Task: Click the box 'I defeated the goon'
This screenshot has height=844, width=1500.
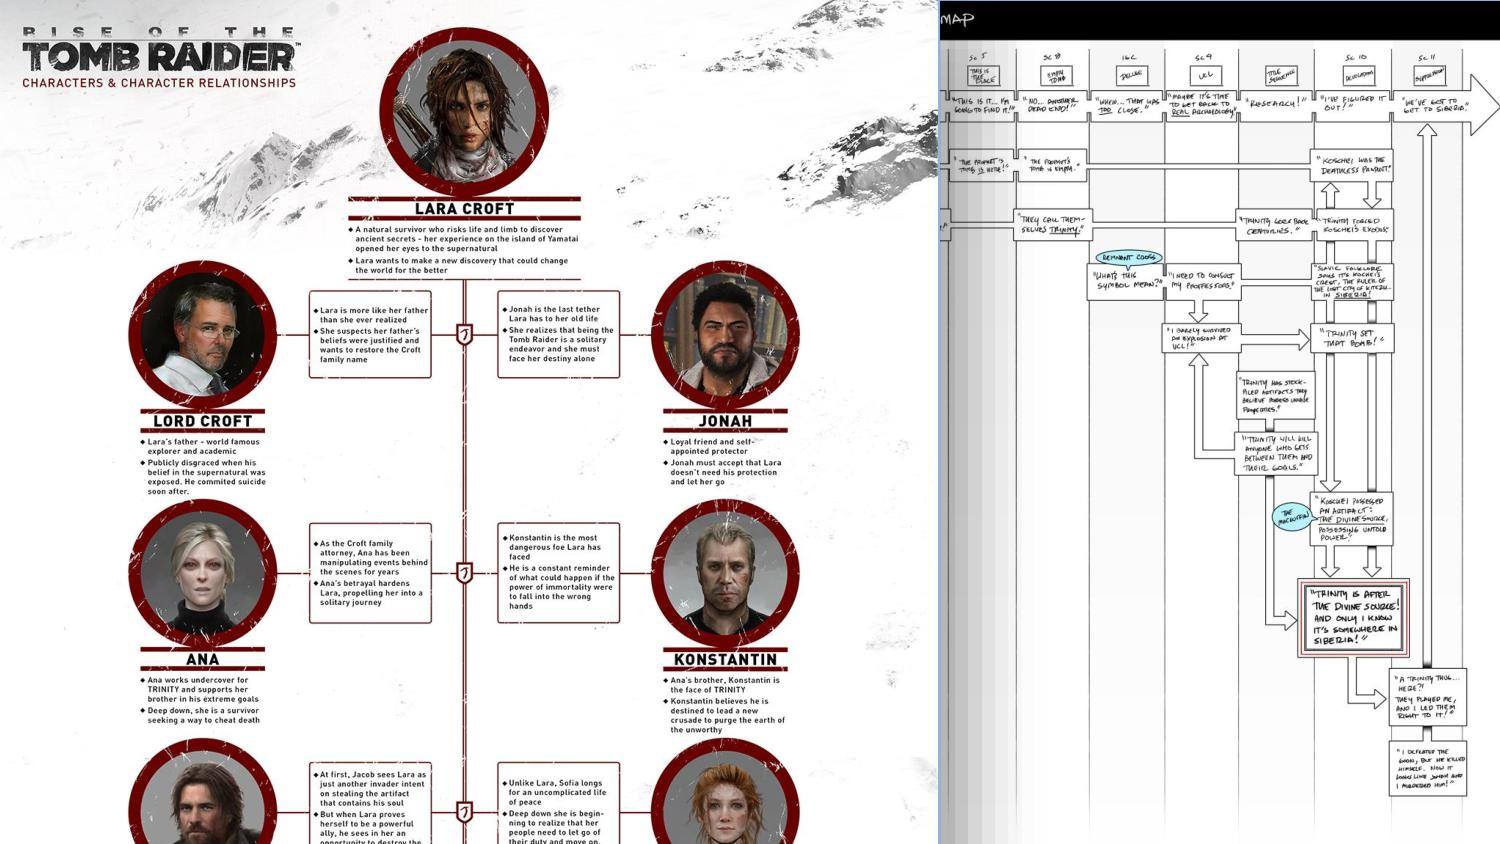Action: click(x=1428, y=768)
